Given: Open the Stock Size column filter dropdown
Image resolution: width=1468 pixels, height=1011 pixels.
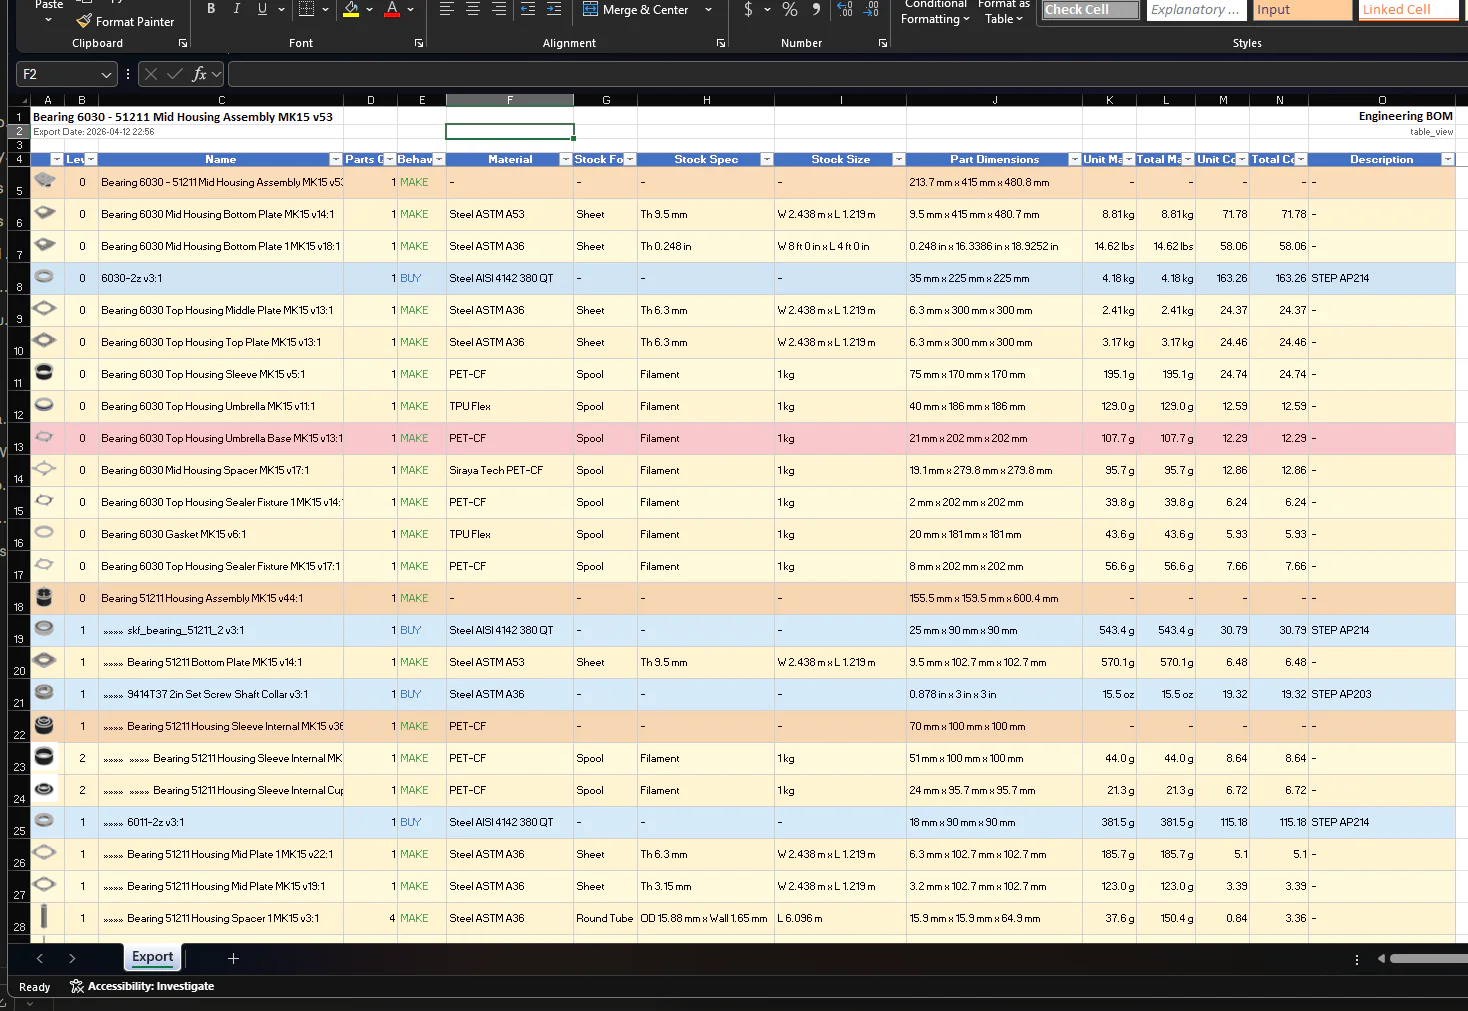Looking at the screenshot, I should [x=899, y=159].
